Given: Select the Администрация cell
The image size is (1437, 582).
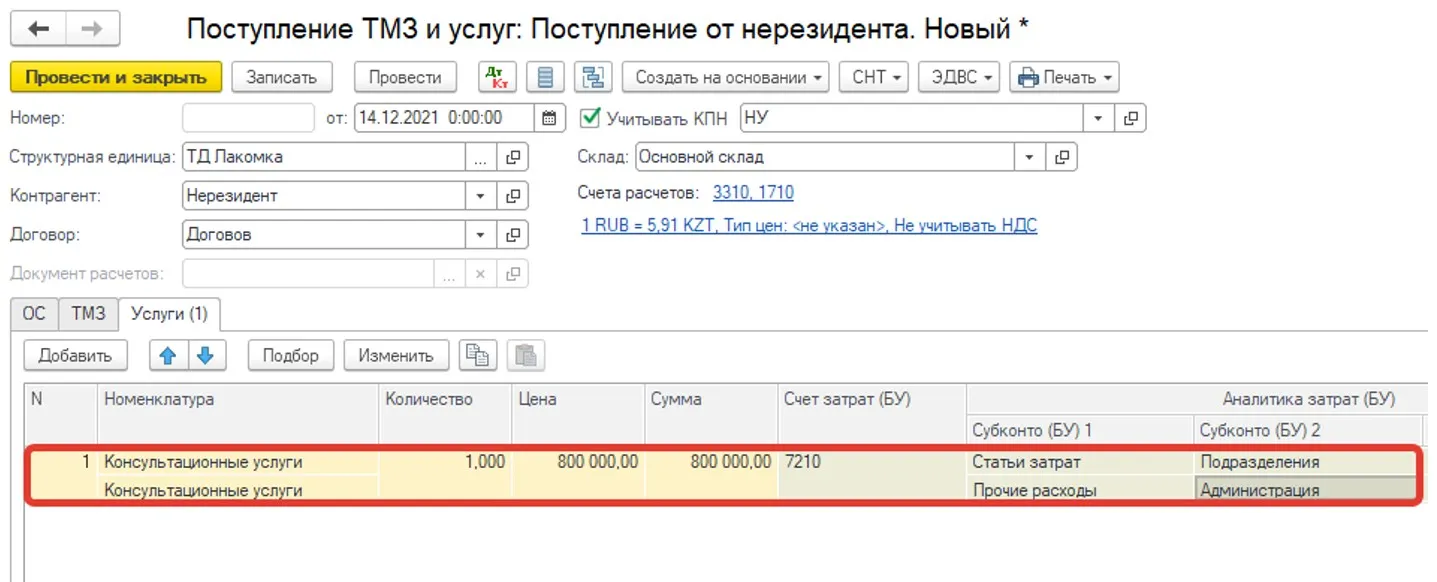Looking at the screenshot, I should coord(1306,490).
